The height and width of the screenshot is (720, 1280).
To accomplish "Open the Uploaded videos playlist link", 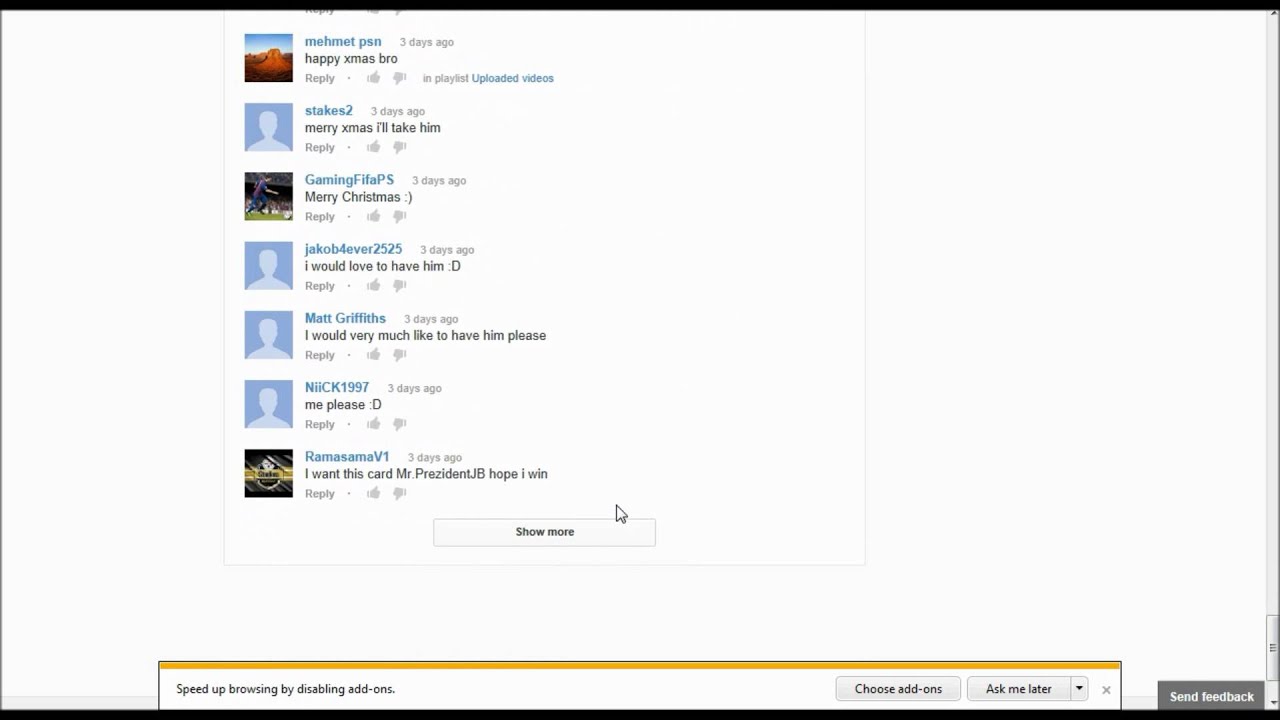I will 512,78.
